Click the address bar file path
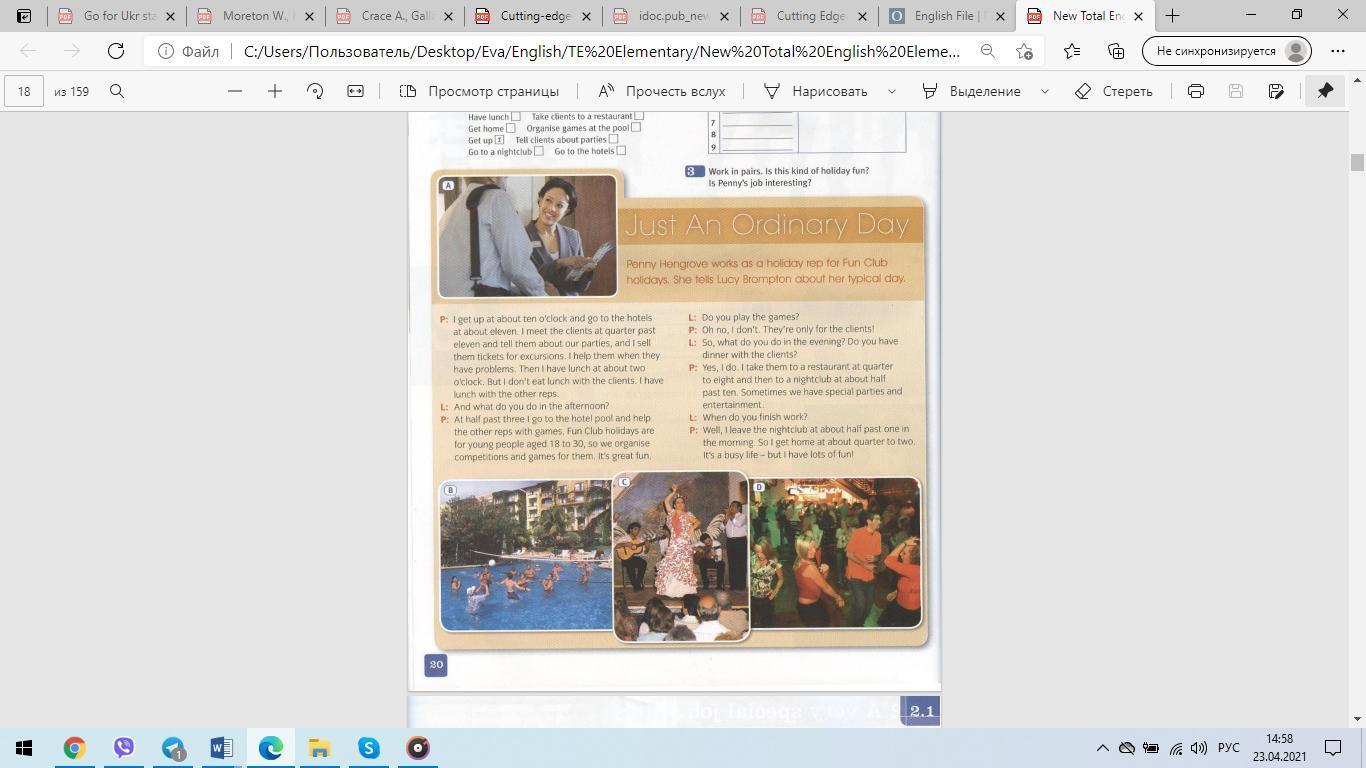The image size is (1366, 768). (x=602, y=51)
